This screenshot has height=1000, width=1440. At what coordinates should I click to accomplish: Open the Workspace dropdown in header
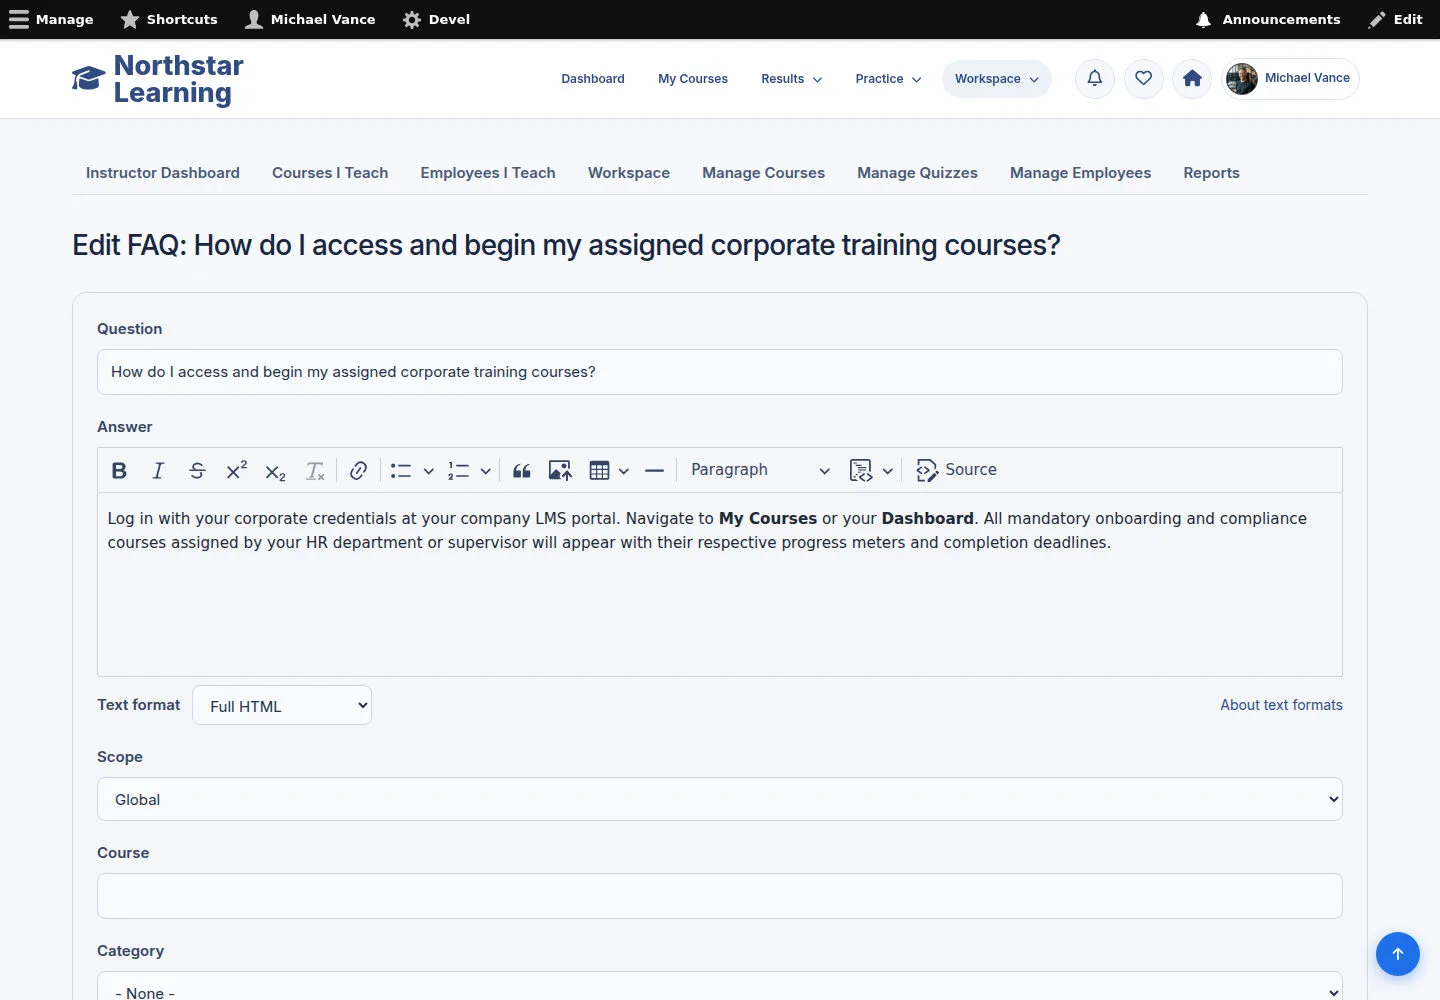pos(996,79)
